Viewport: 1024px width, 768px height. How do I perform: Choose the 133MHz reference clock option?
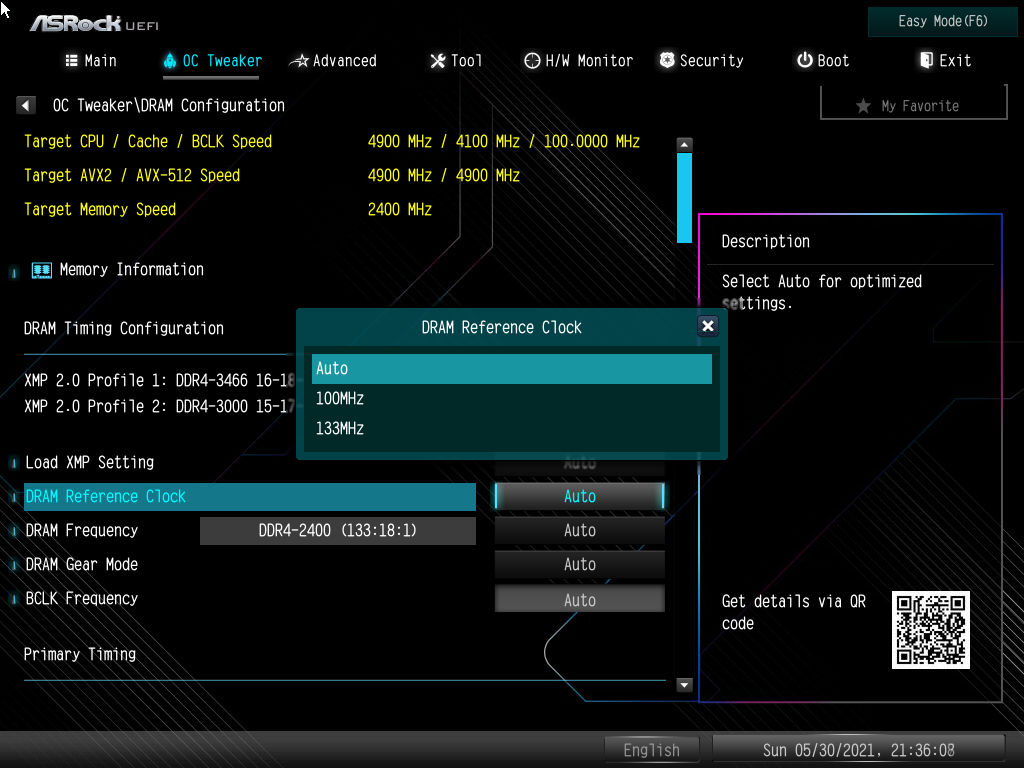click(511, 429)
